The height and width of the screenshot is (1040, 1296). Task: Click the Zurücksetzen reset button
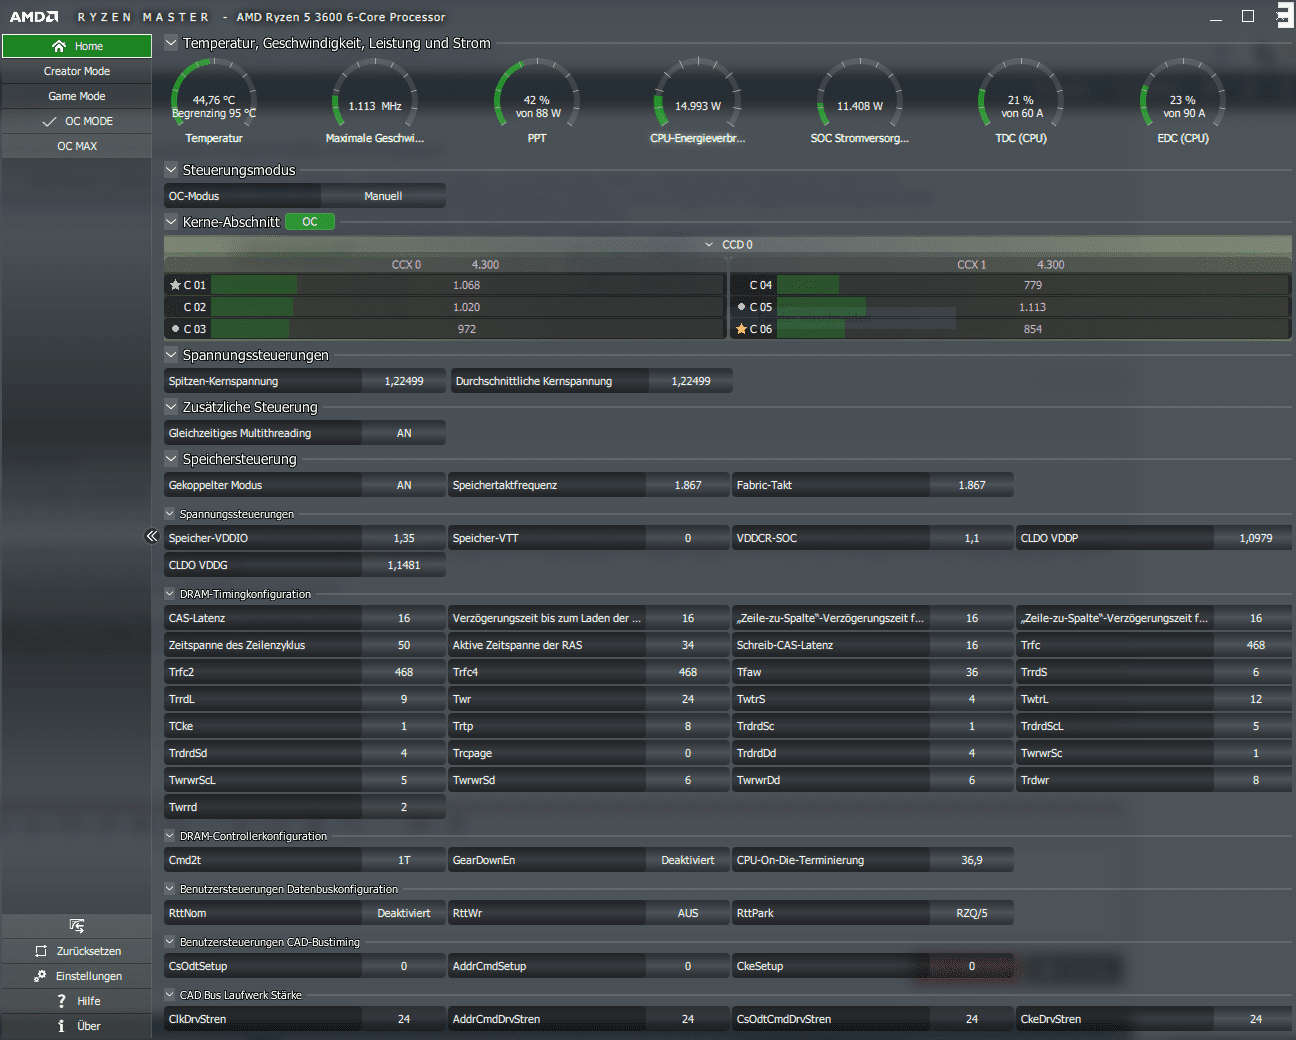77,951
